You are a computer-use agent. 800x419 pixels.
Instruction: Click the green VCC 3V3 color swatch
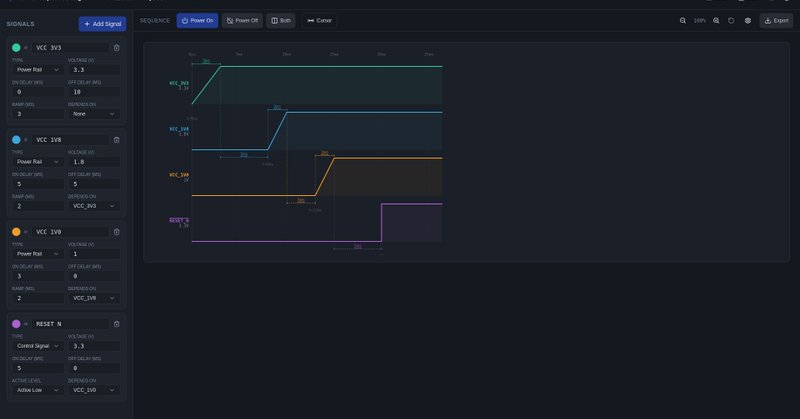click(16, 47)
